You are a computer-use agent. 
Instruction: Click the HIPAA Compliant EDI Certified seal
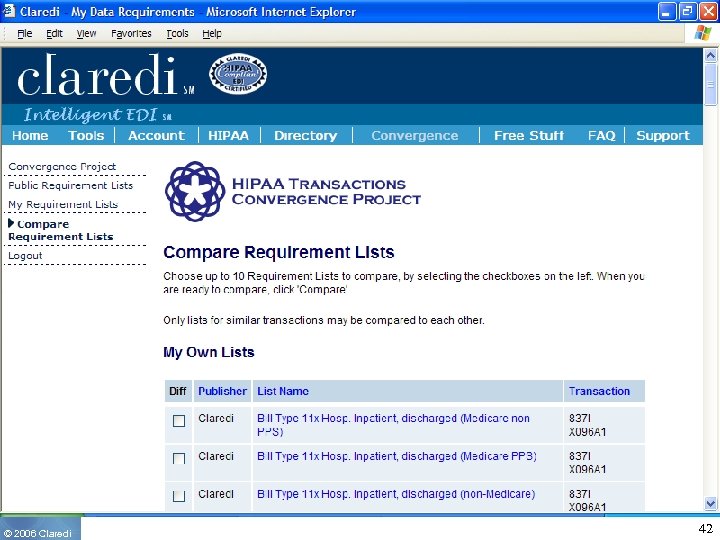coord(237,74)
